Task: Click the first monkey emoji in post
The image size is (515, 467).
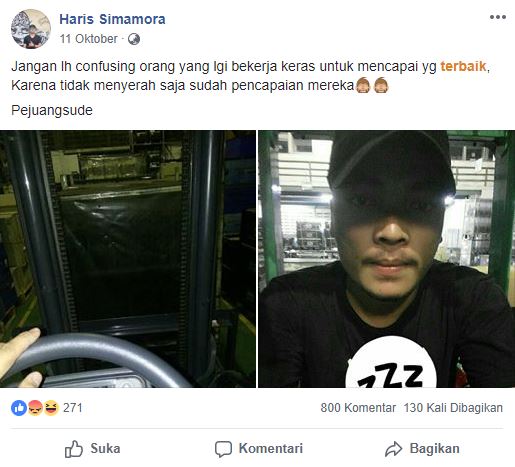Action: point(363,85)
